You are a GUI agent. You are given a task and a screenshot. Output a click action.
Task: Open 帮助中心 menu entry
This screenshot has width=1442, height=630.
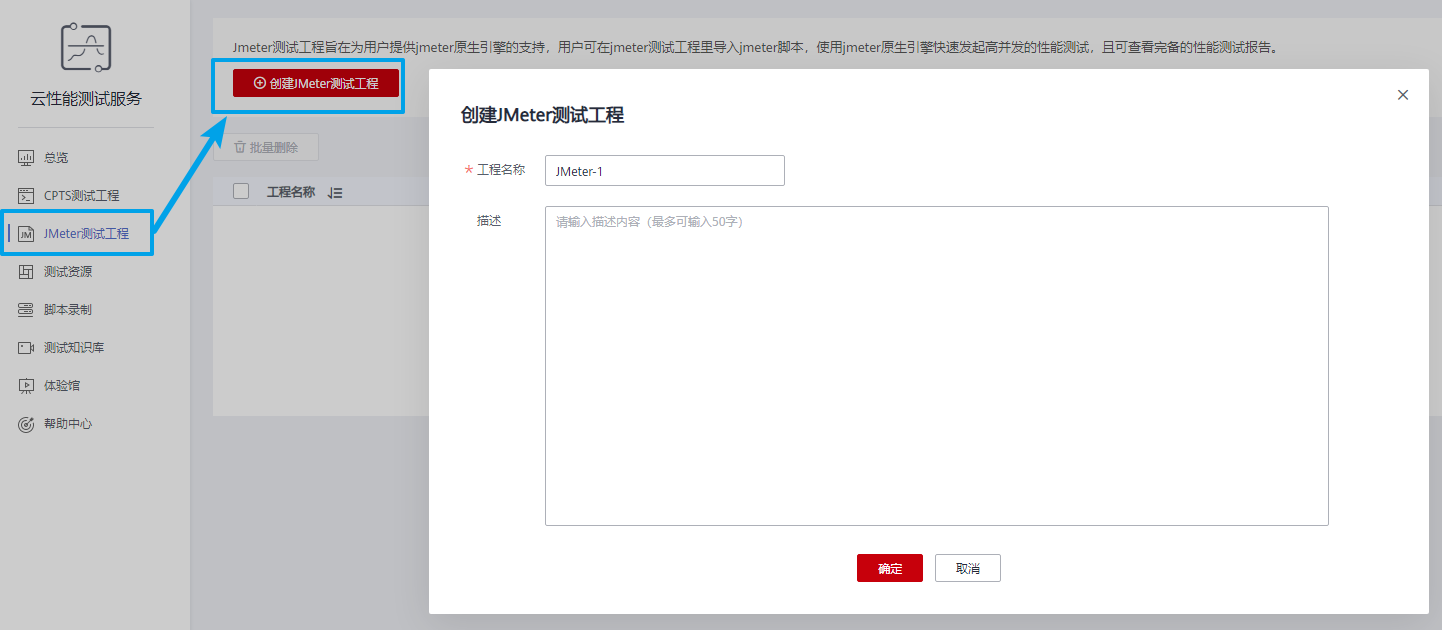click(68, 424)
